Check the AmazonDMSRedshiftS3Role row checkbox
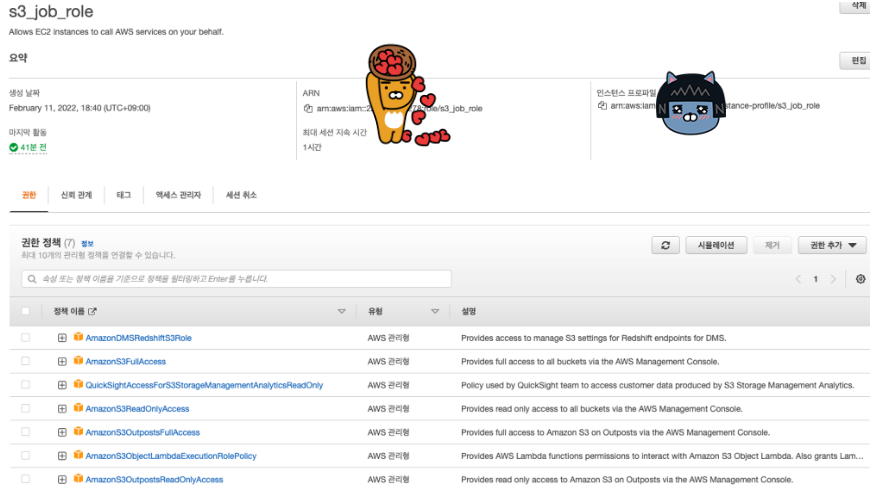Screen dimensions: 876x492 pos(25,337)
